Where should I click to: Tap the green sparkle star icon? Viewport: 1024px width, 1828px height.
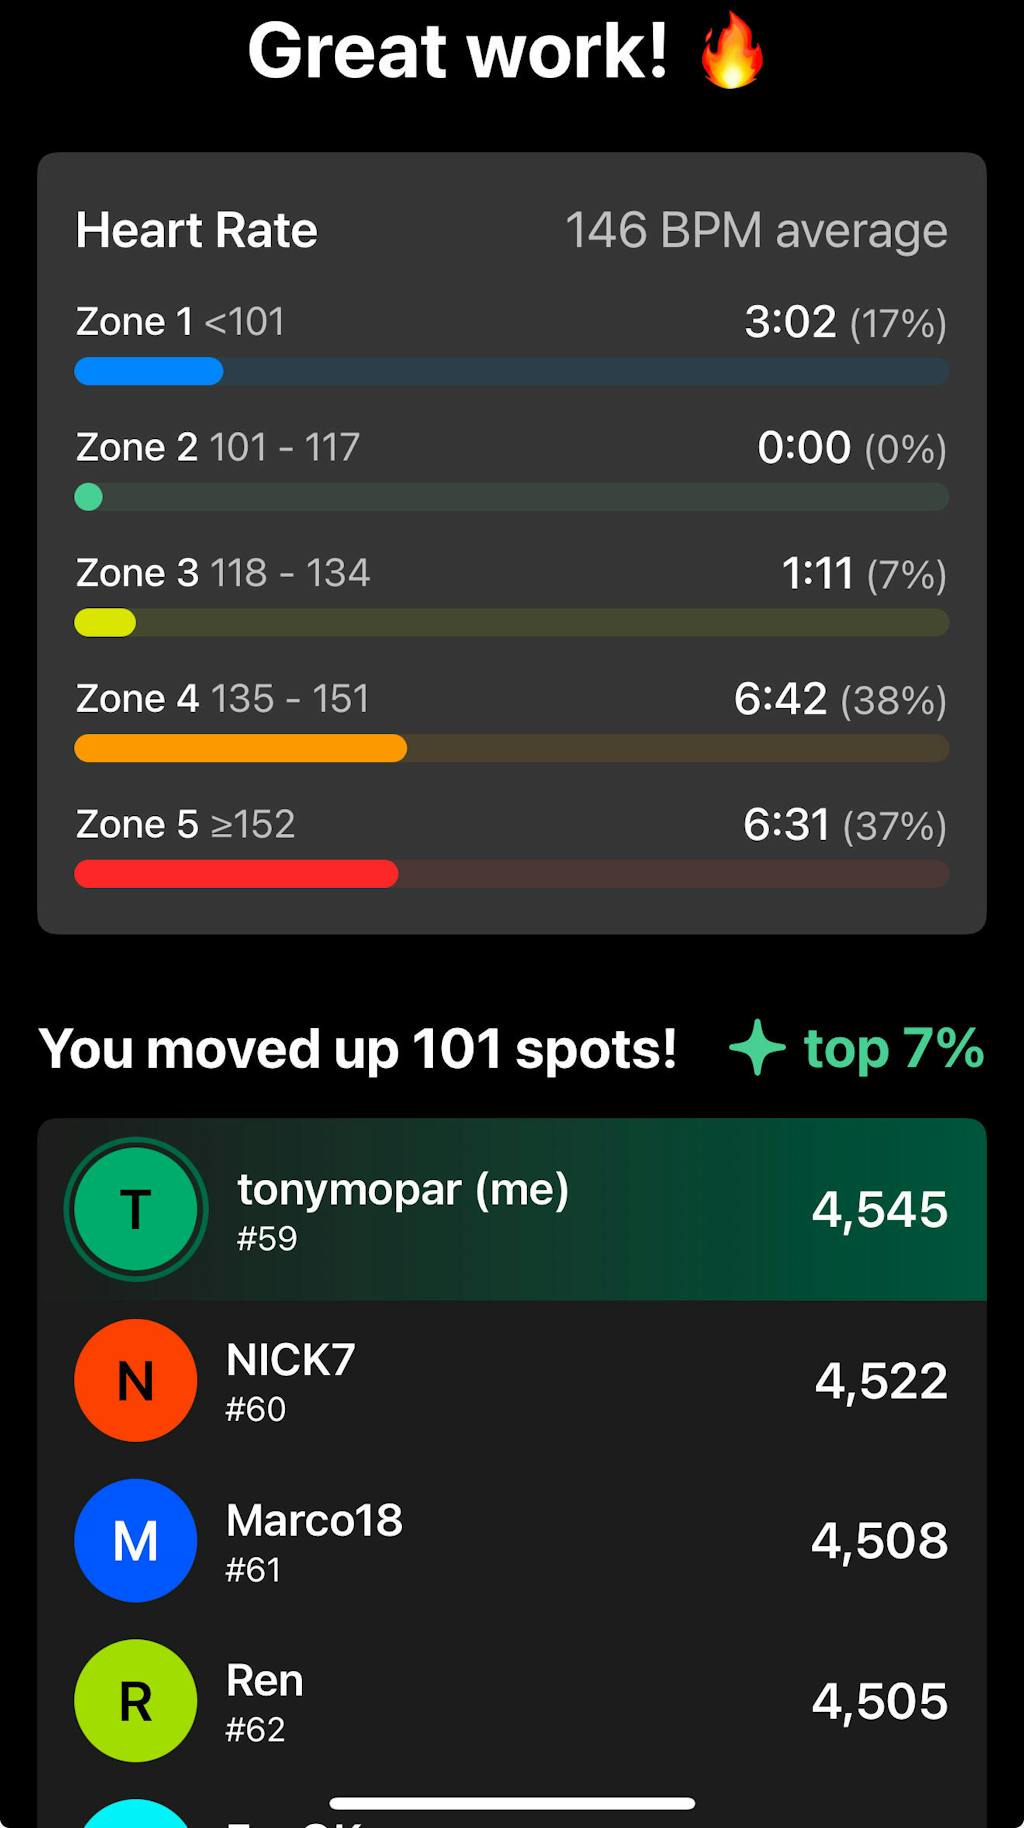point(757,1047)
